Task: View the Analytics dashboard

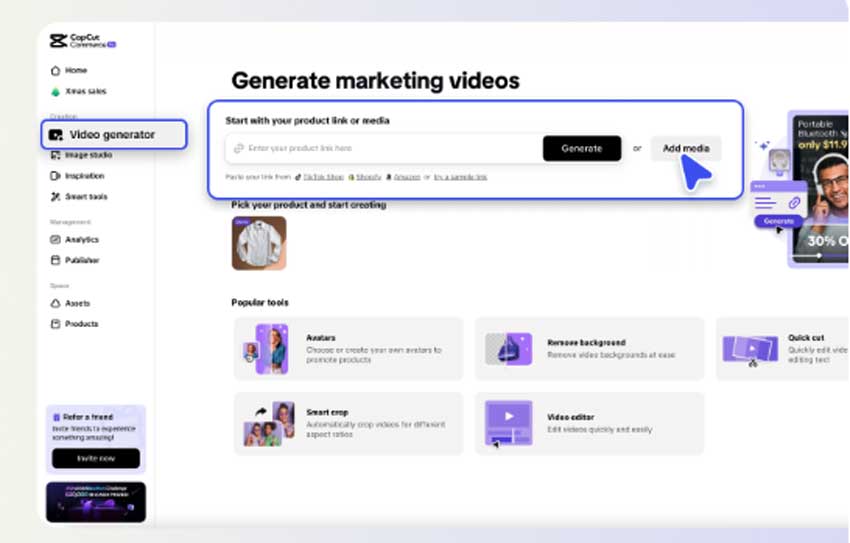Action: [81, 240]
